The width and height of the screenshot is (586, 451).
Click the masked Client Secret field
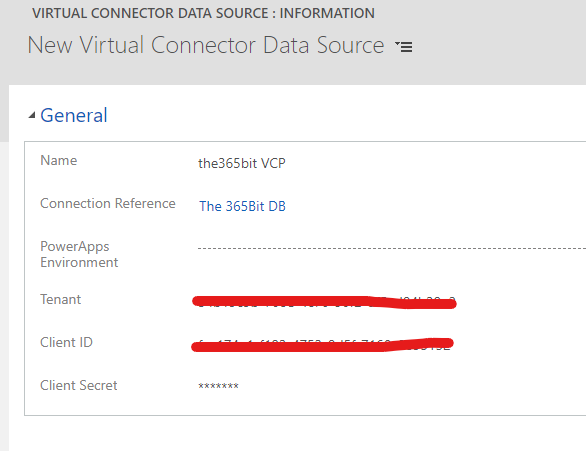(218, 386)
